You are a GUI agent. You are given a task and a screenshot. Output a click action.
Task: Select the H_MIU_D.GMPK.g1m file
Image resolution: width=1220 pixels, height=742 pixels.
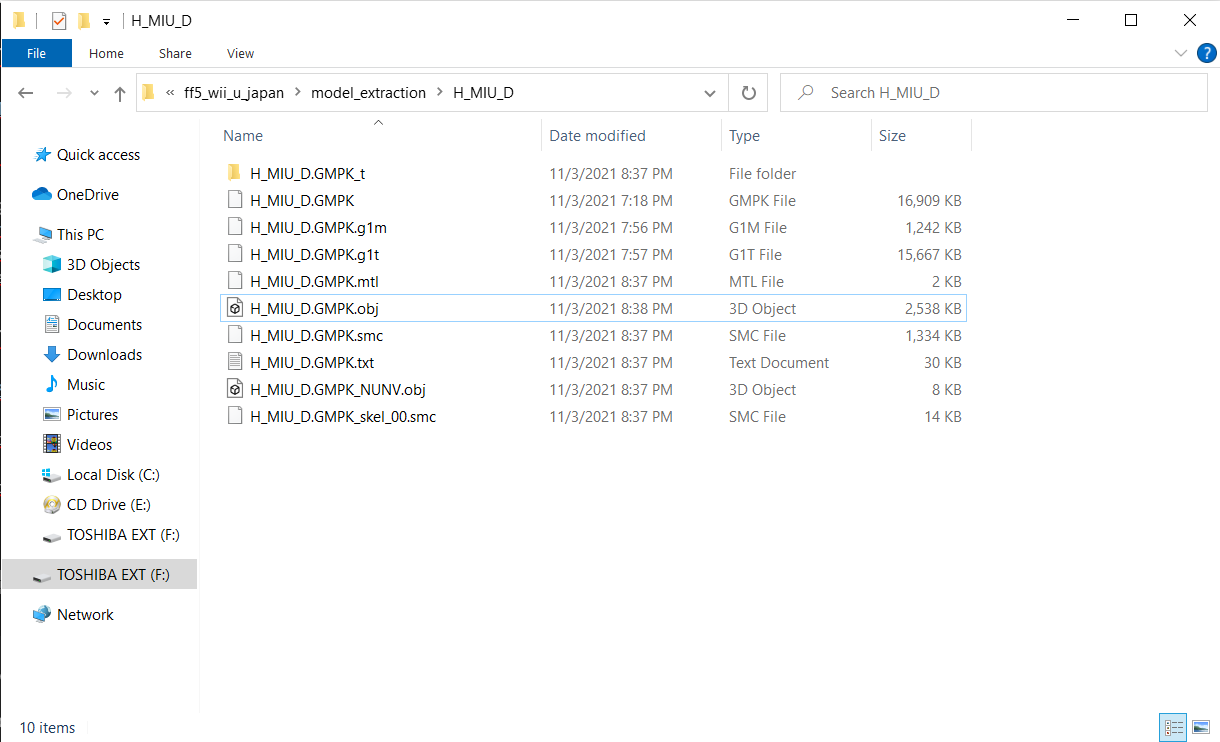(x=318, y=228)
